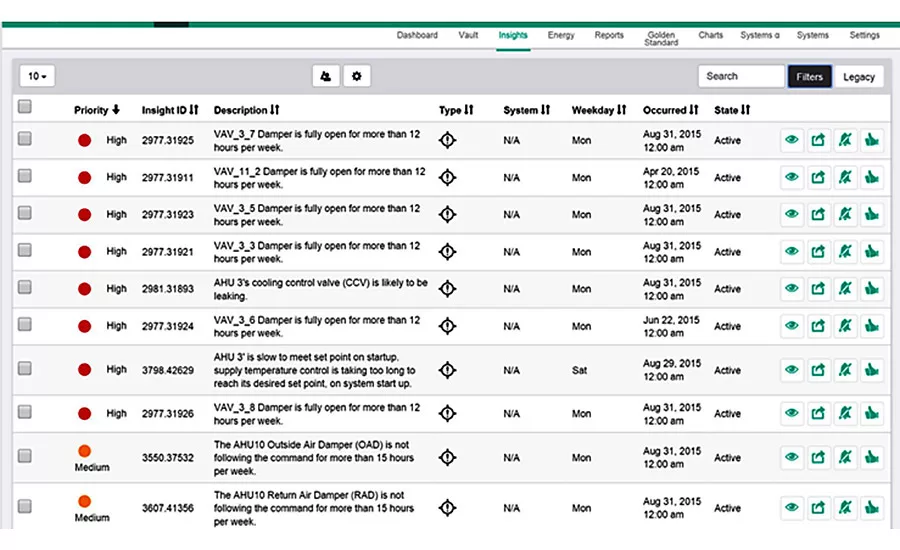Thumbs up the AHU10 Return Air Damper insight
Screen dimensions: 900x550
click(x=872, y=508)
